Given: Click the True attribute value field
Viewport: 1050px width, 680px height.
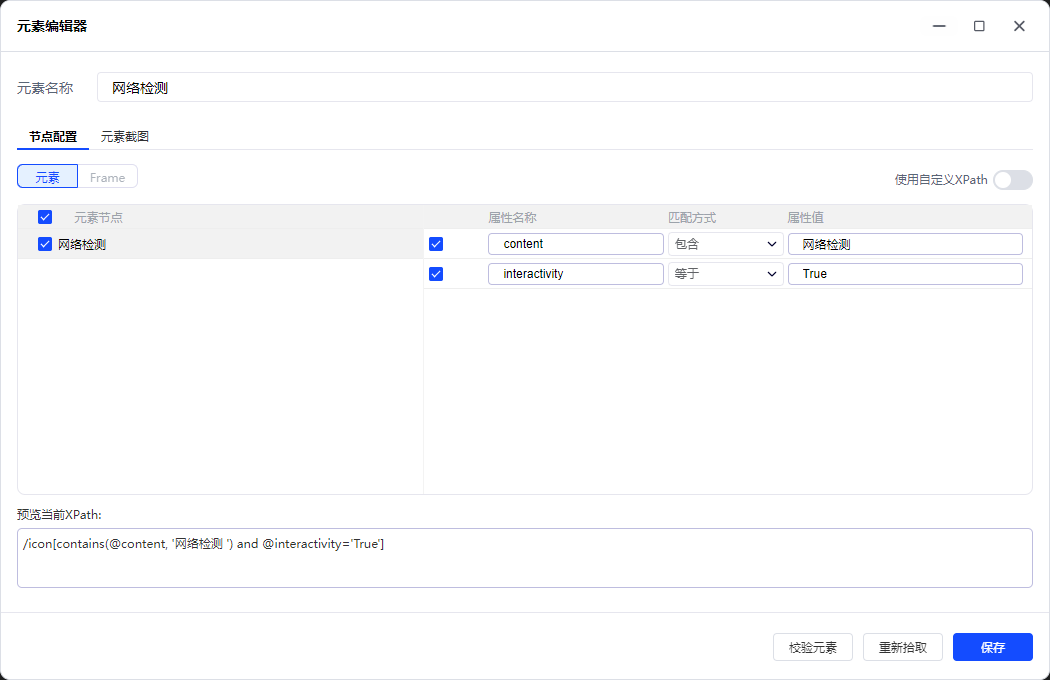Looking at the screenshot, I should 905,274.
